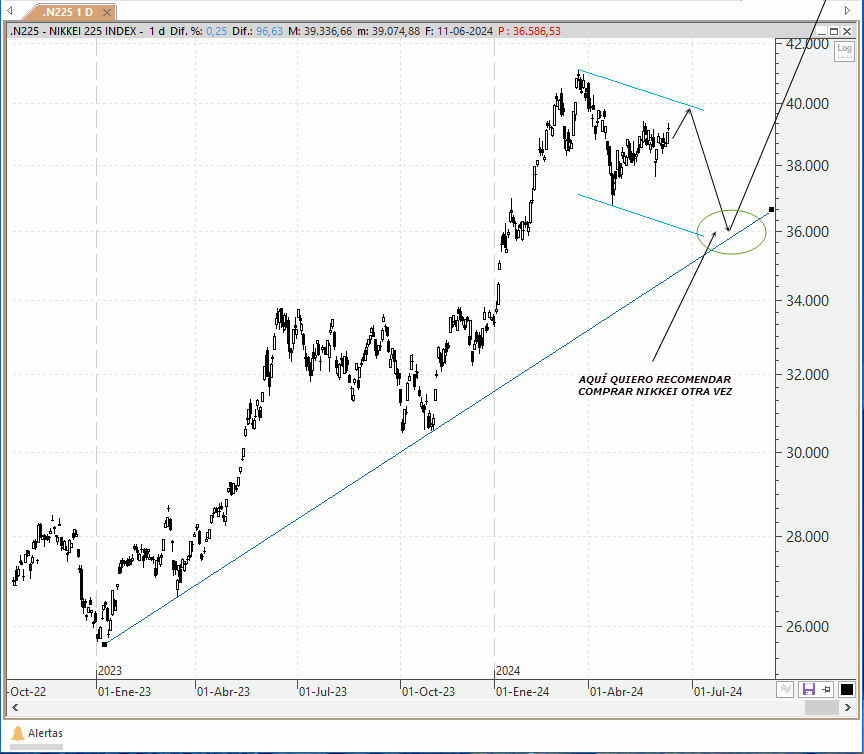Click the horizontal scrollbar left arrow
The image size is (864, 754).
pos(15,707)
